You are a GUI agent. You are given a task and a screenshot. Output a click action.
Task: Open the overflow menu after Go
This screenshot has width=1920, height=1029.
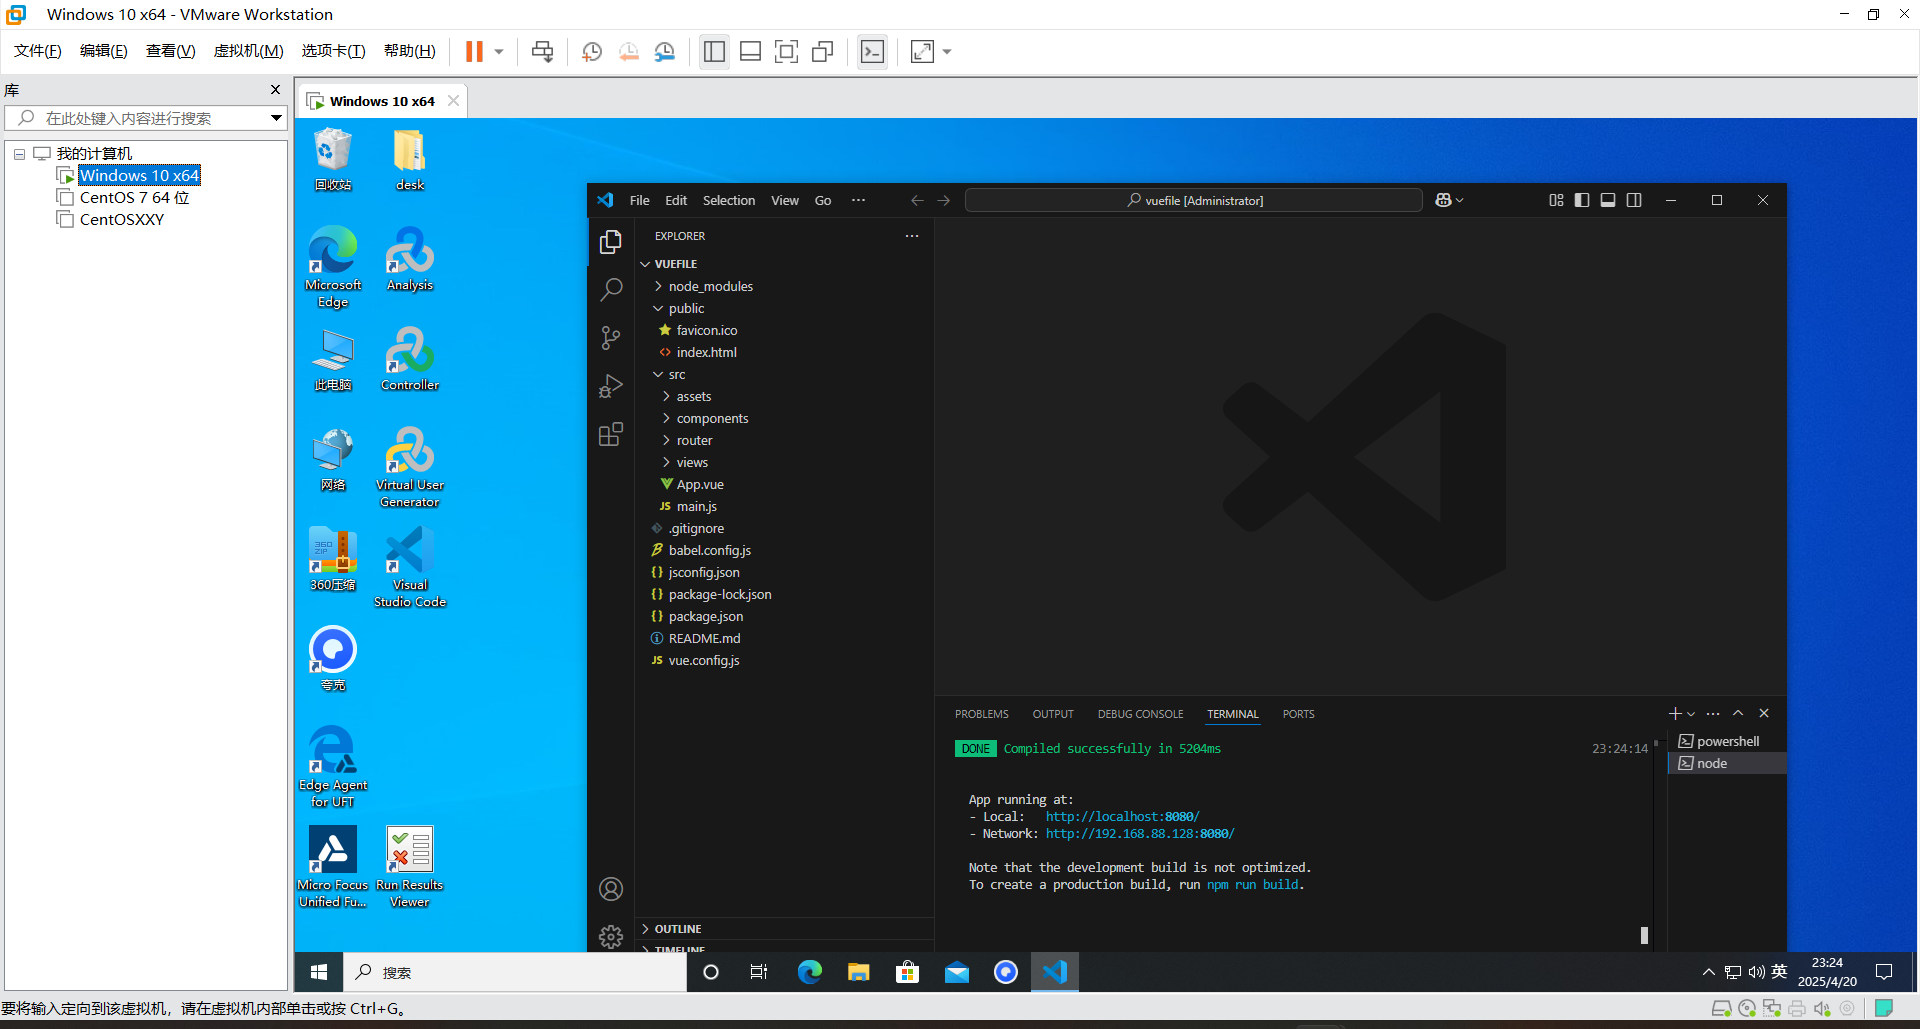858,200
